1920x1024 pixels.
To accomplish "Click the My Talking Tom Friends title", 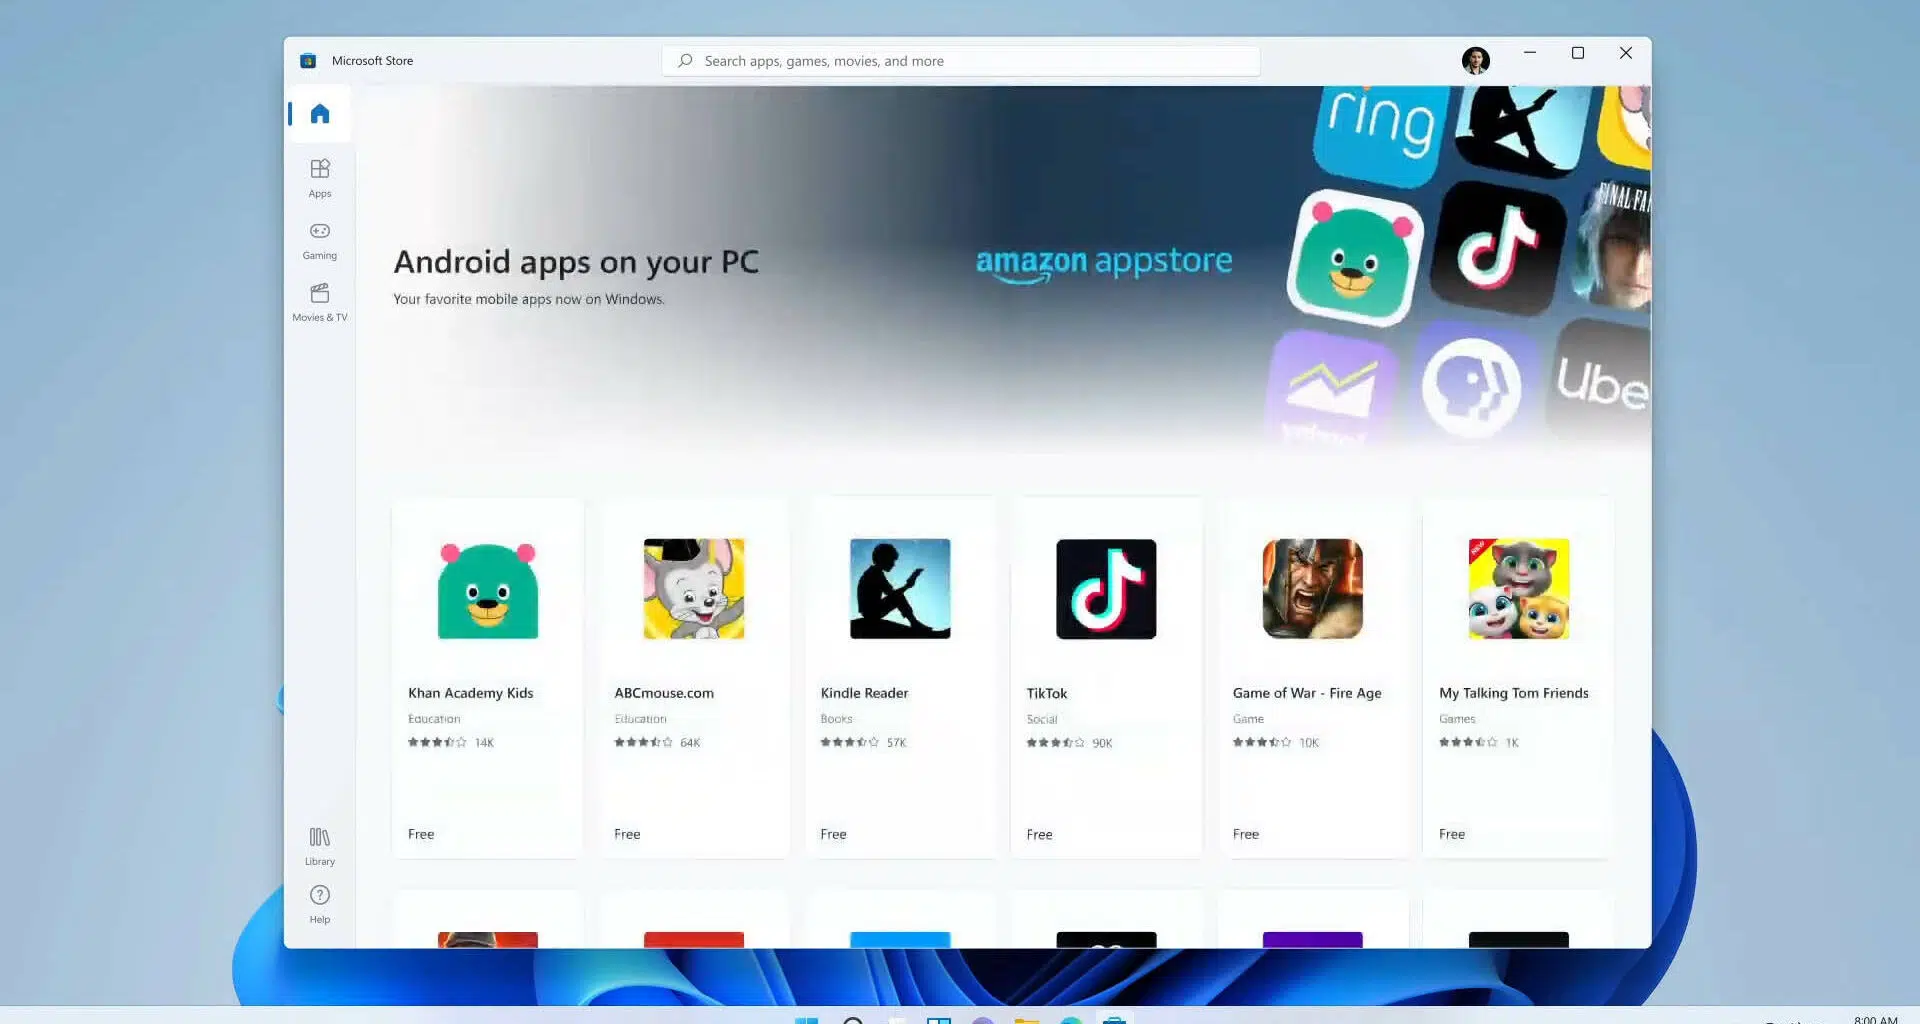I will click(x=1514, y=693).
